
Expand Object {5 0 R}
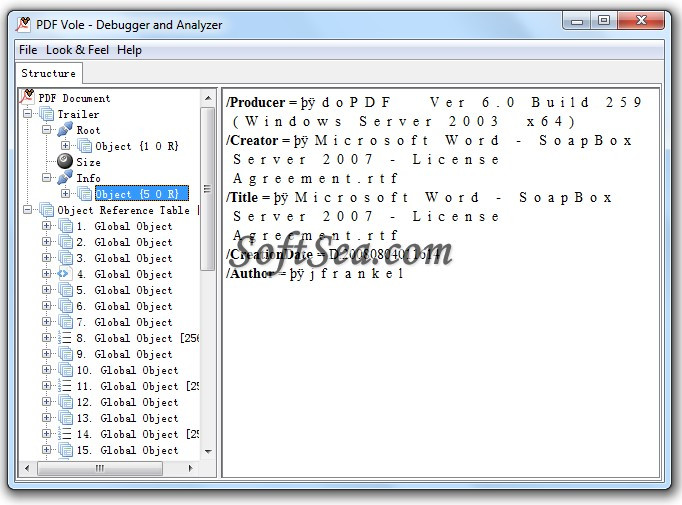point(65,194)
